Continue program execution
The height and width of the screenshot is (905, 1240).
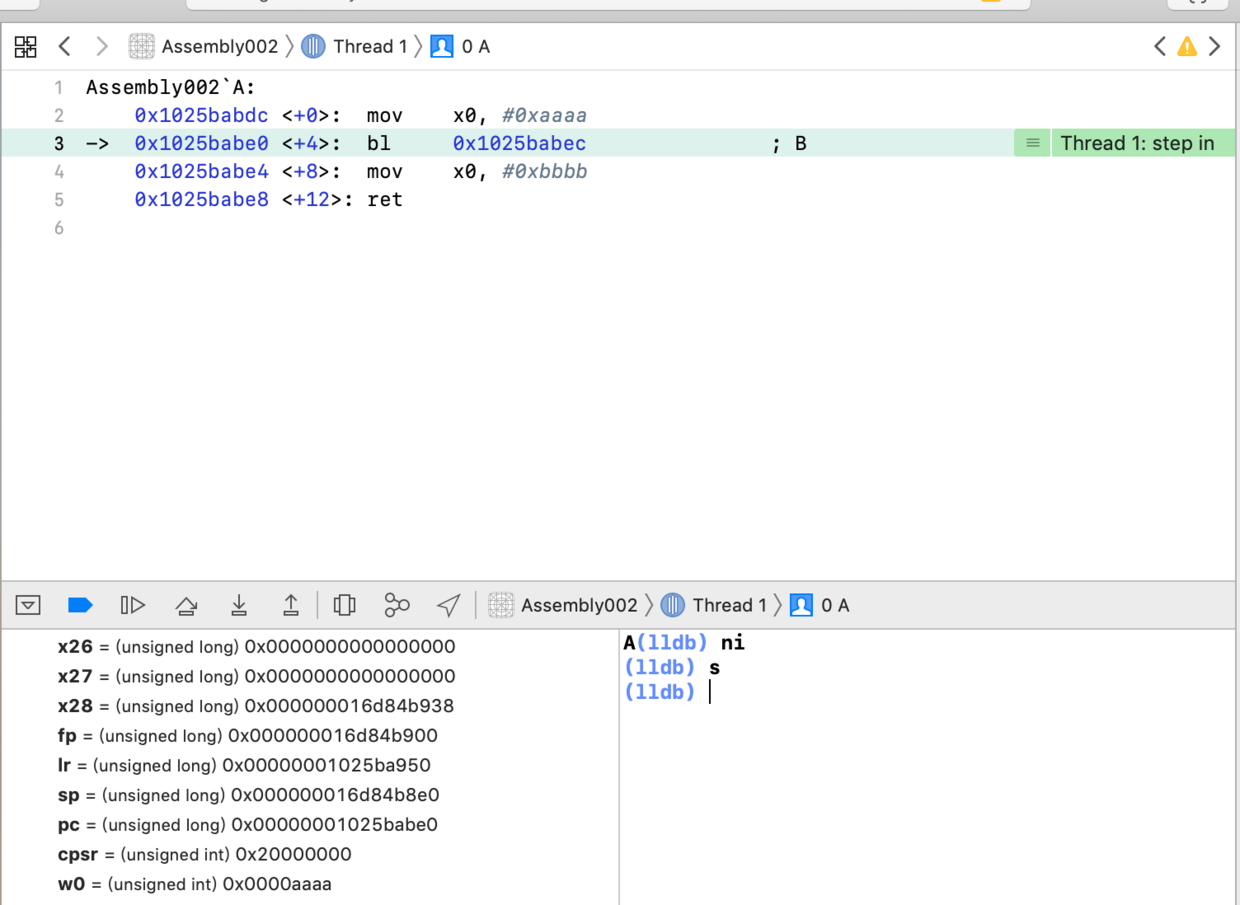click(133, 605)
